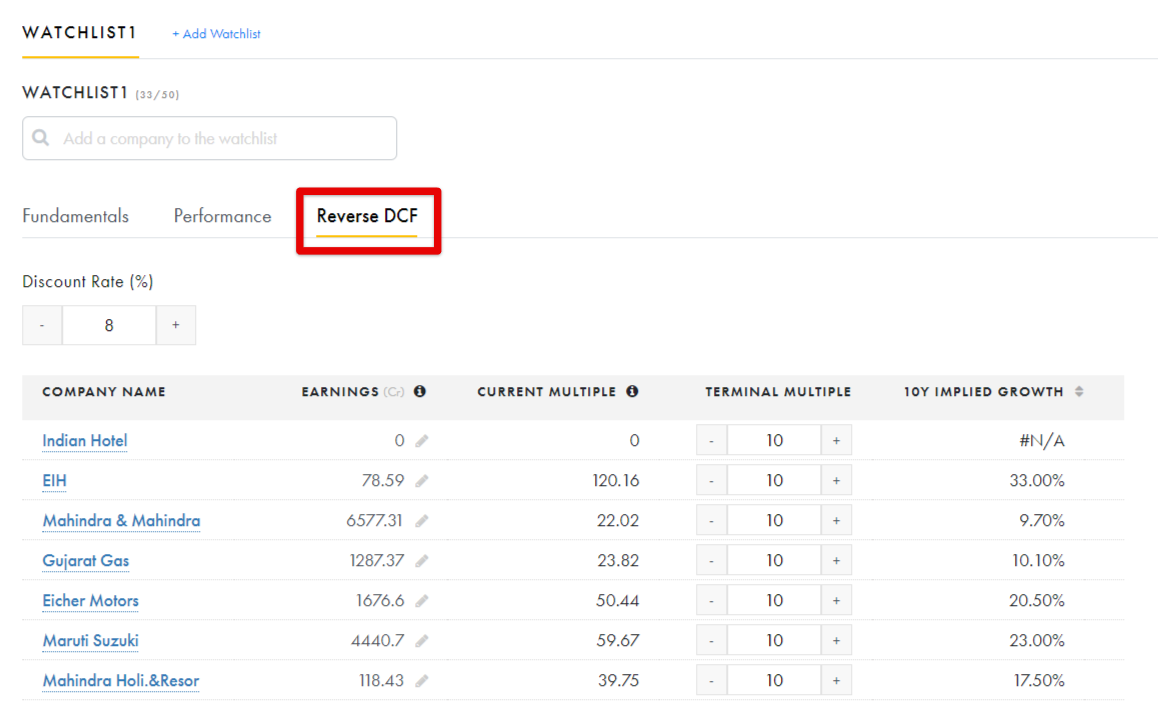Screen dimensions: 1158x703
Task: Increase terminal multiple for EIH
Action: pos(836,481)
